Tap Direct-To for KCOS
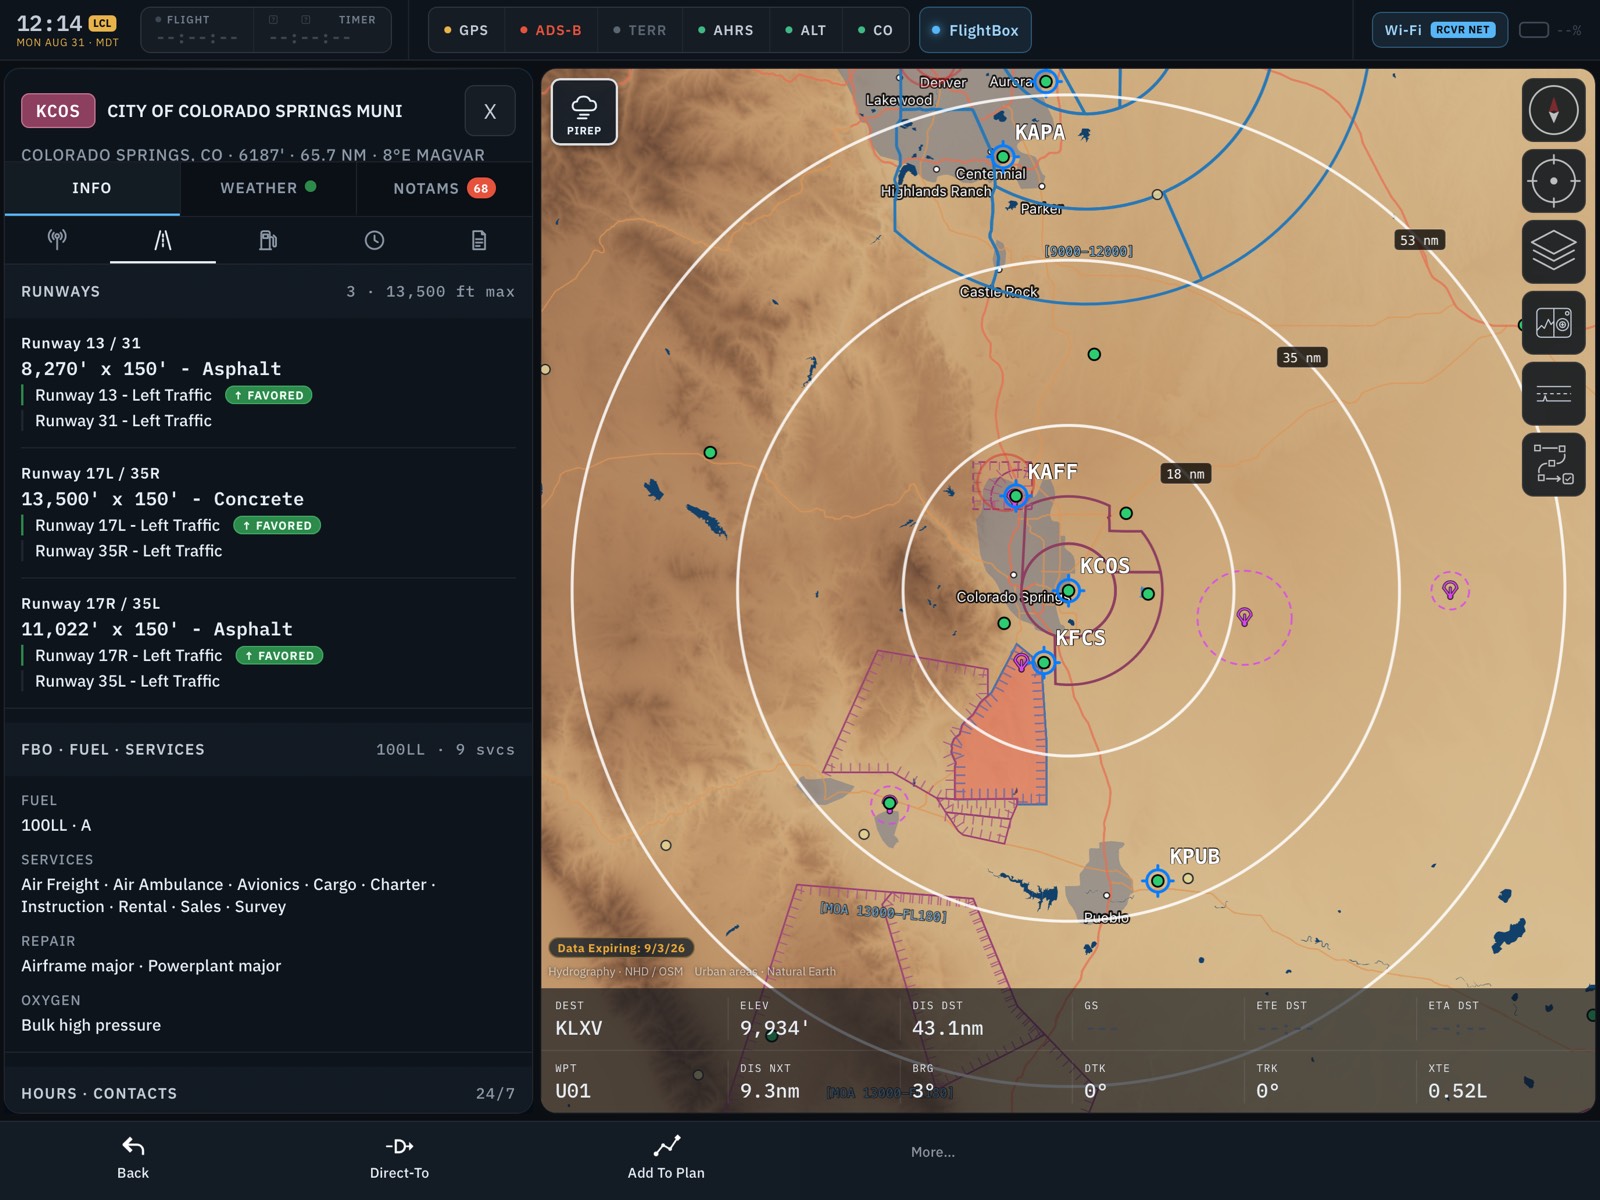 pos(399,1158)
